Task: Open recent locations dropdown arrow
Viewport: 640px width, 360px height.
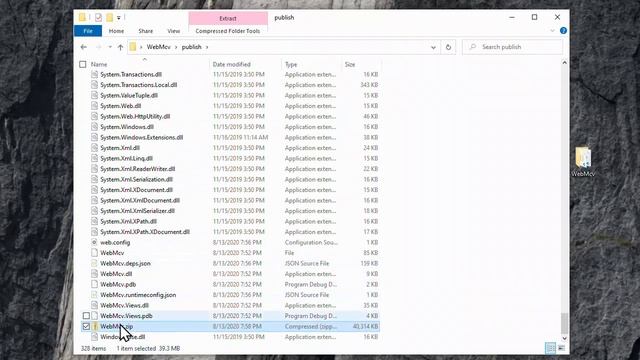Action: pos(110,47)
